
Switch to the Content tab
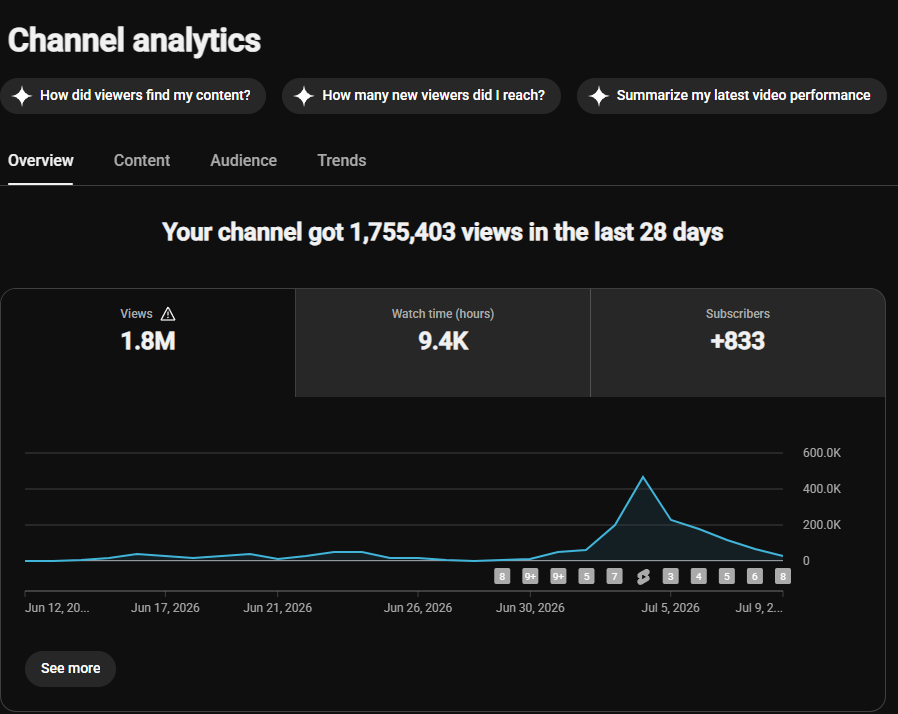[x=141, y=160]
